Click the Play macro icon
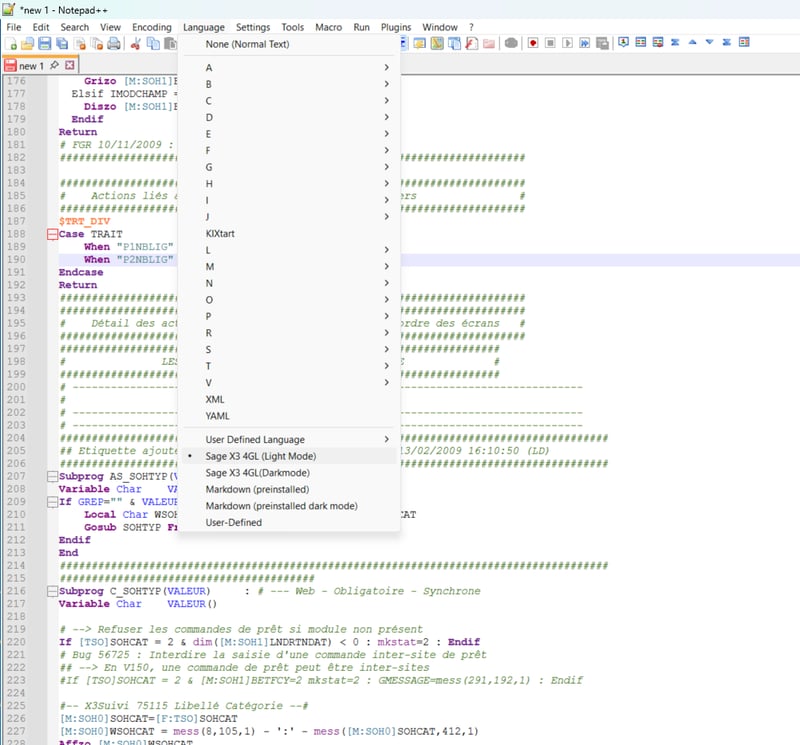The image size is (800, 745). click(x=567, y=43)
